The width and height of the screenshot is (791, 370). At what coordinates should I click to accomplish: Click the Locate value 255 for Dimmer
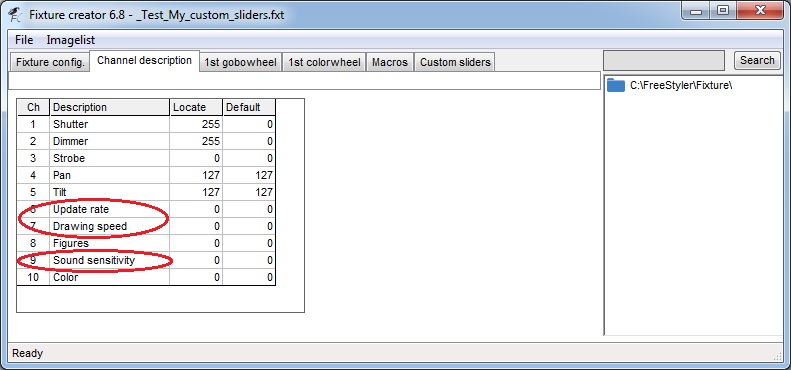[x=196, y=141]
